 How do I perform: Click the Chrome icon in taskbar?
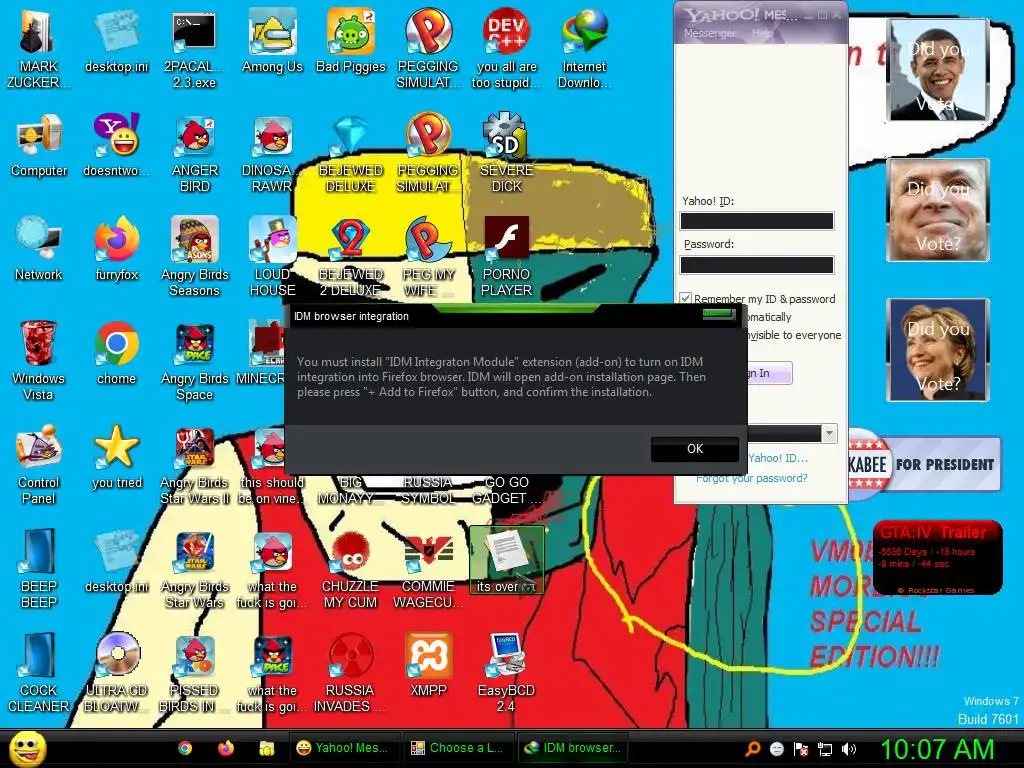pyautogui.click(x=185, y=748)
